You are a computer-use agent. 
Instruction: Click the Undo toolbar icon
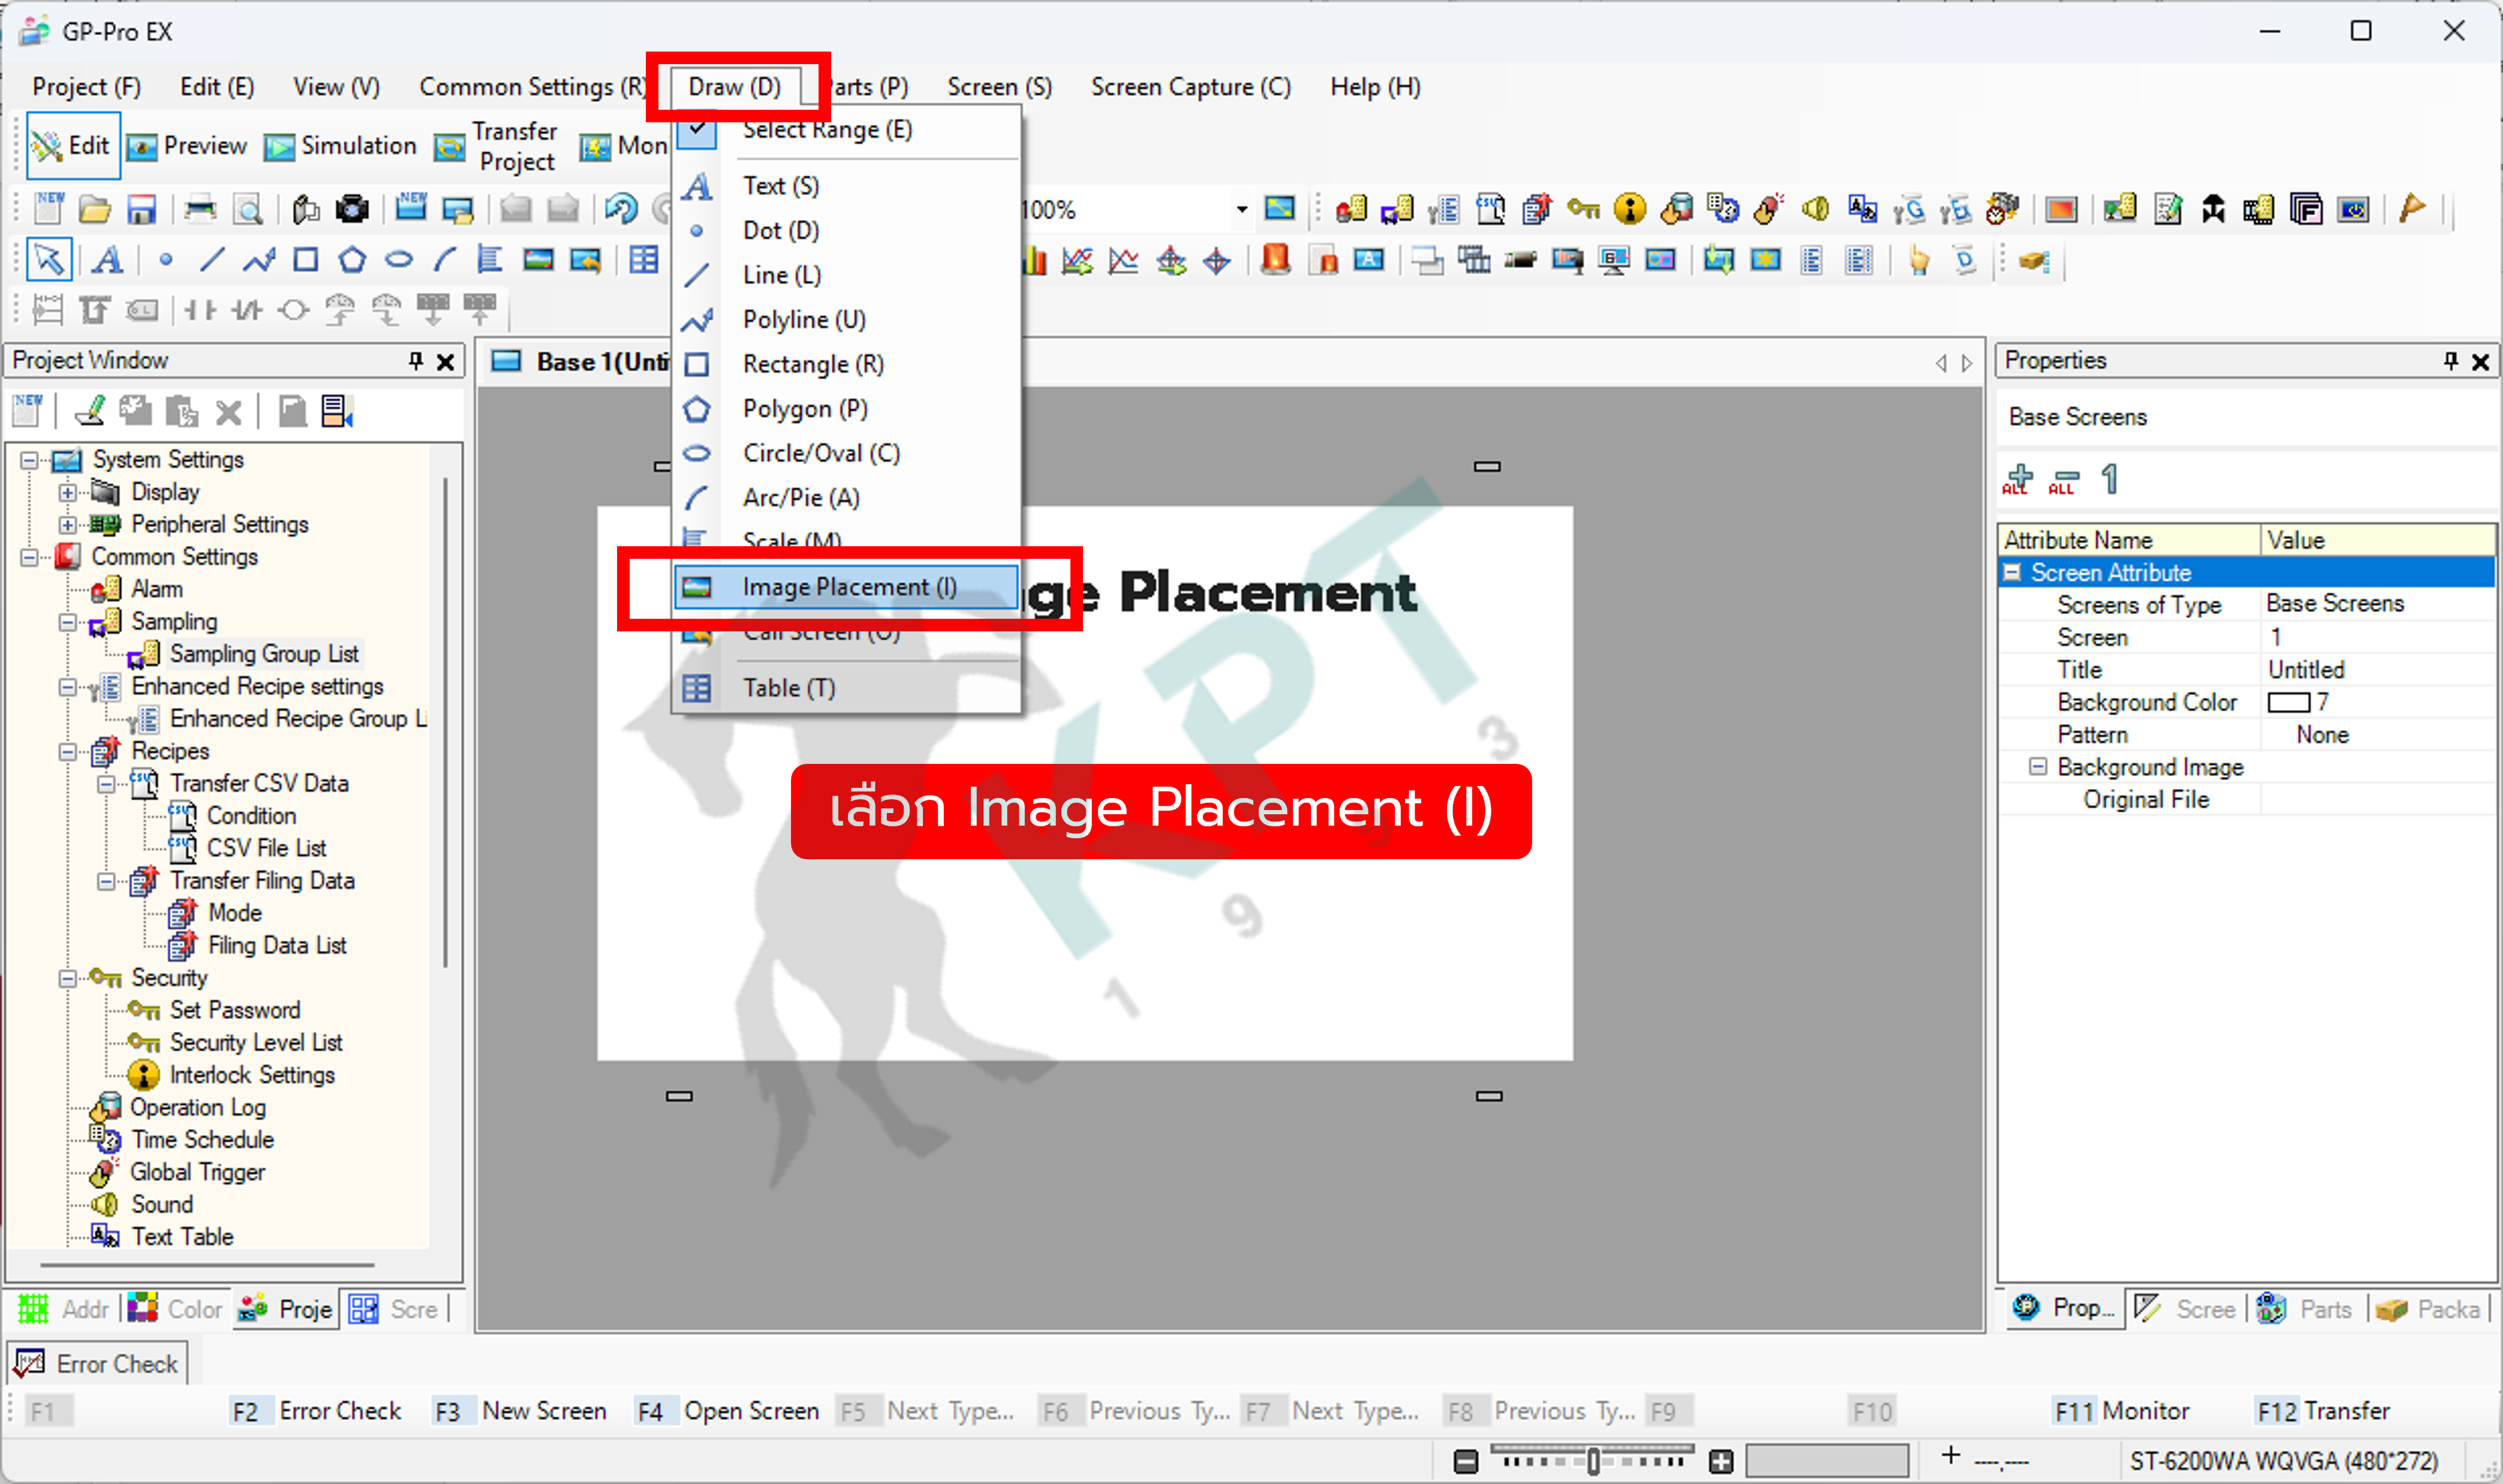tap(621, 210)
